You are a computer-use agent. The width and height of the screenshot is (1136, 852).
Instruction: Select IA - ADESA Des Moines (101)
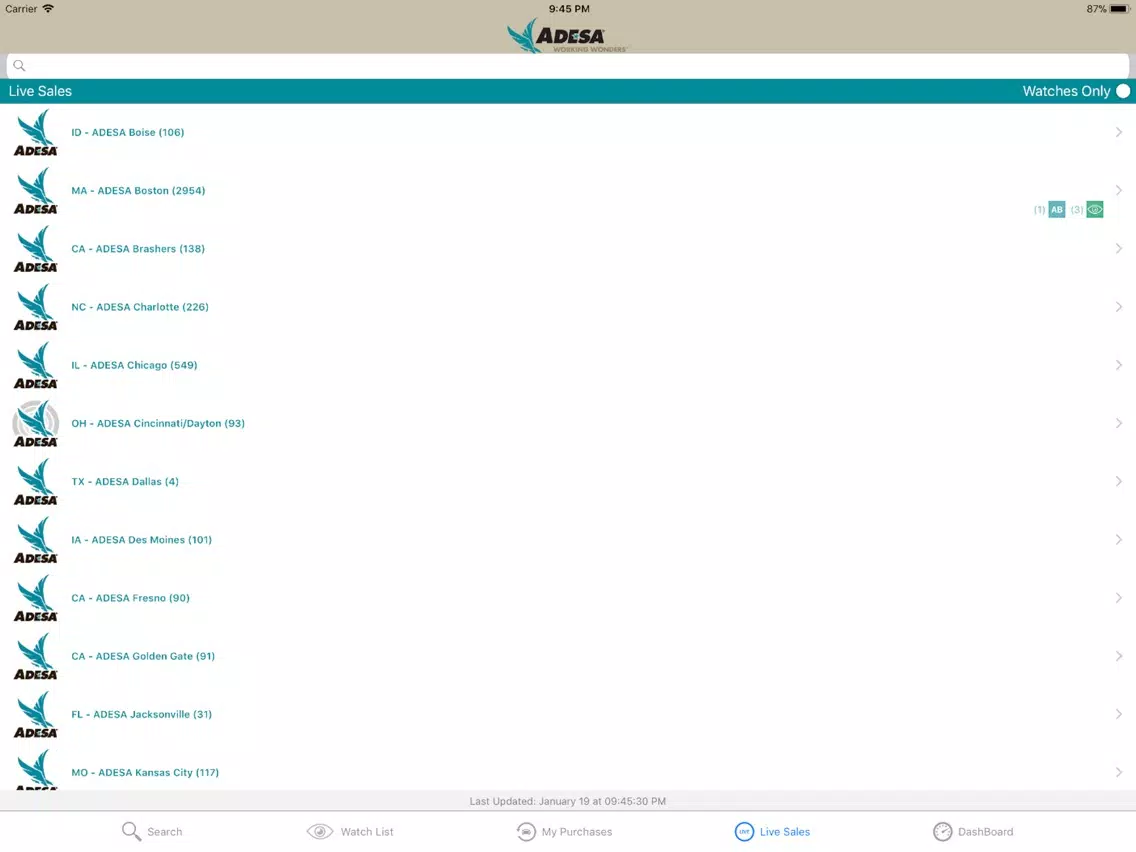coord(141,540)
